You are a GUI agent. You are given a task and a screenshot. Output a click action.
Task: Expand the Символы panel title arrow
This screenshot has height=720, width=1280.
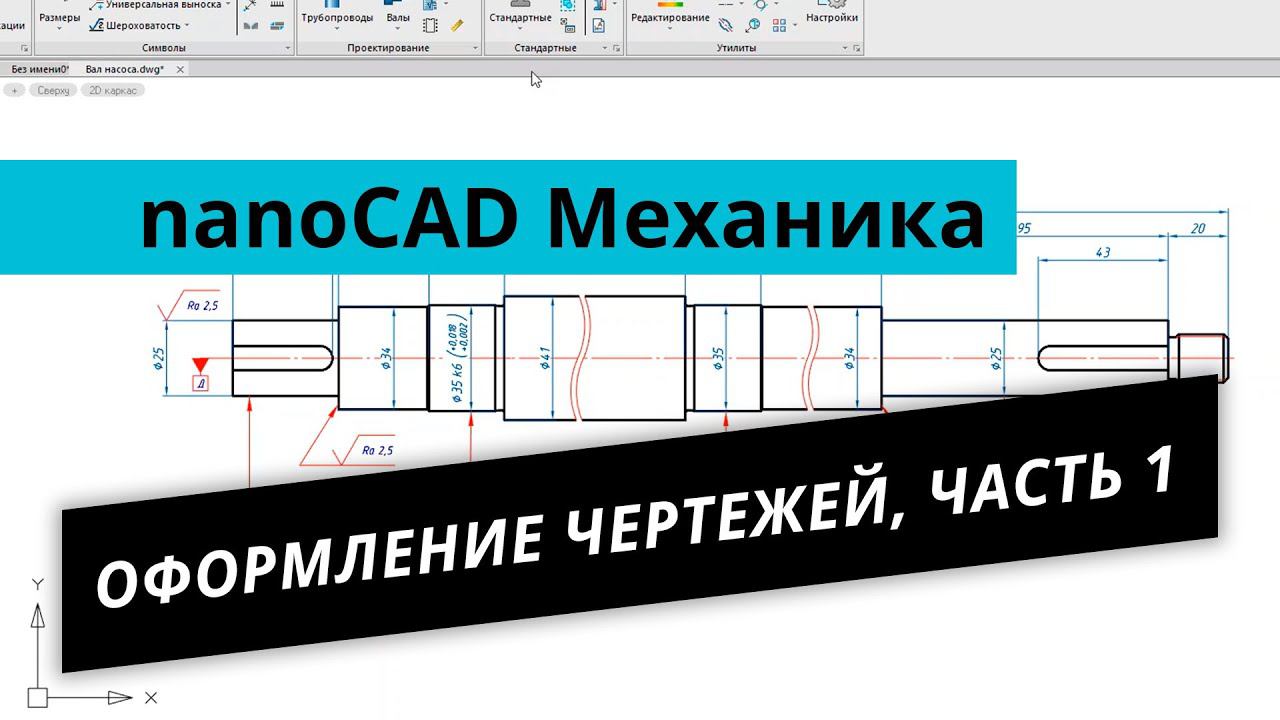tap(288, 48)
